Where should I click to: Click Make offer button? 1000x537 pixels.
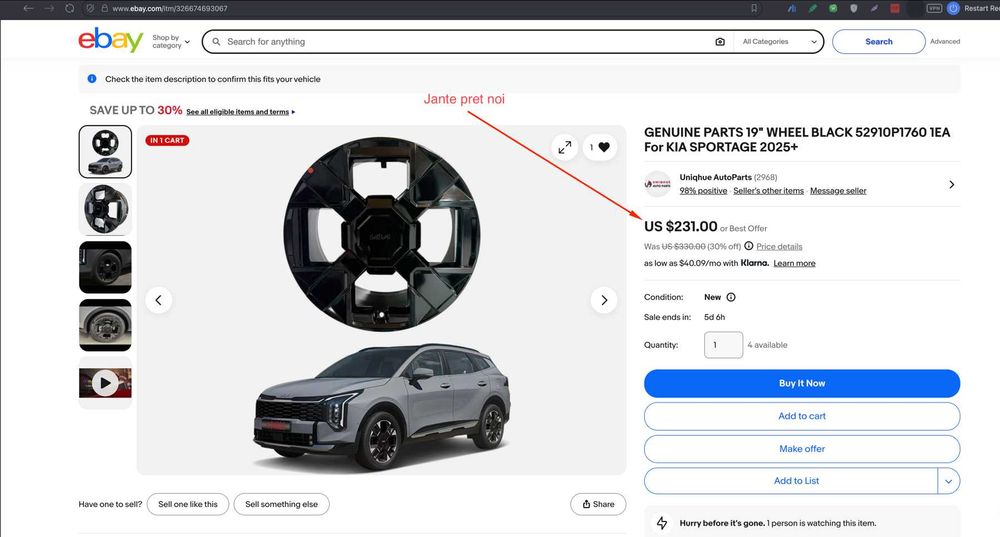coord(802,449)
